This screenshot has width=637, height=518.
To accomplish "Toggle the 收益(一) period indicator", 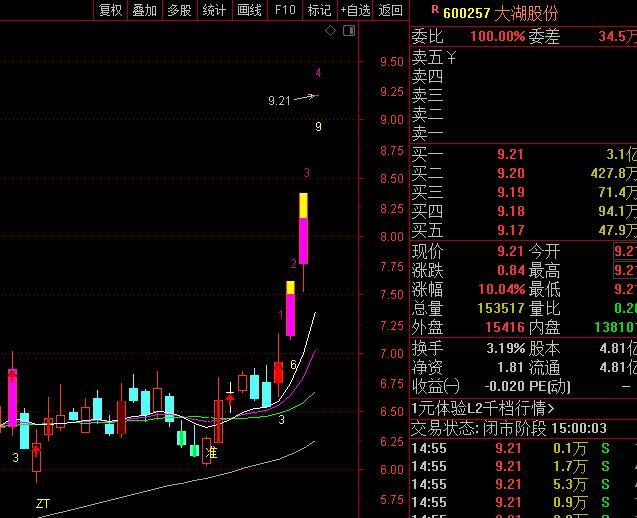I will 436,386.
